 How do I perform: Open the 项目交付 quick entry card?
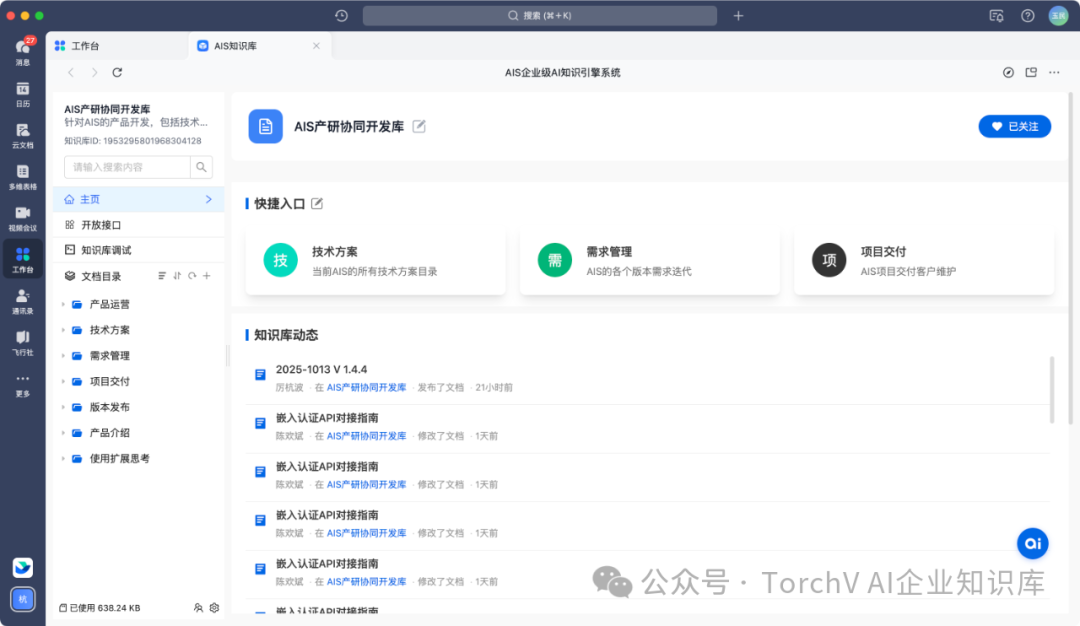point(924,260)
